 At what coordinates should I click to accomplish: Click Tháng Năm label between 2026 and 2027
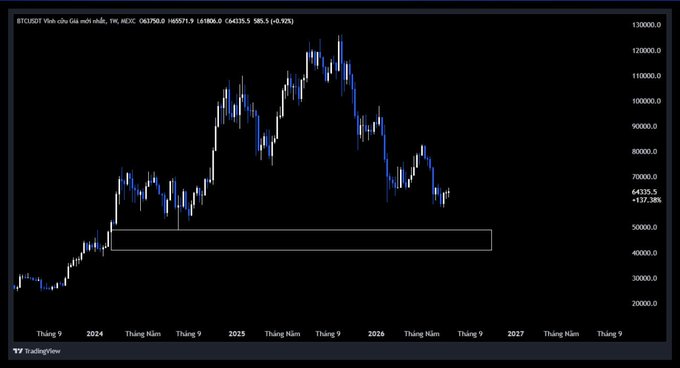[422, 334]
